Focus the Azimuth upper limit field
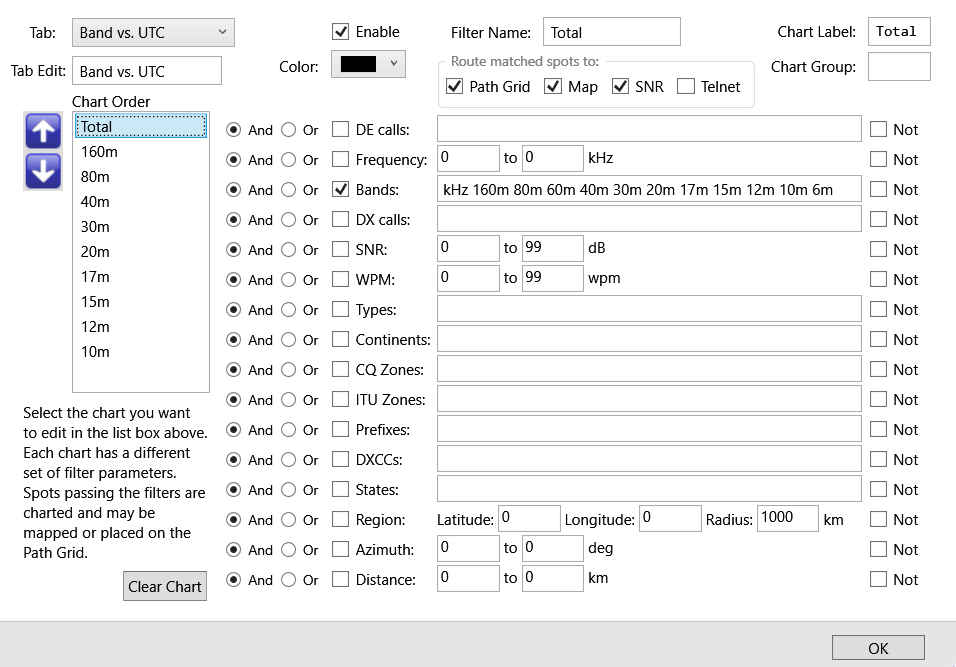956x667 pixels. pyautogui.click(x=552, y=548)
